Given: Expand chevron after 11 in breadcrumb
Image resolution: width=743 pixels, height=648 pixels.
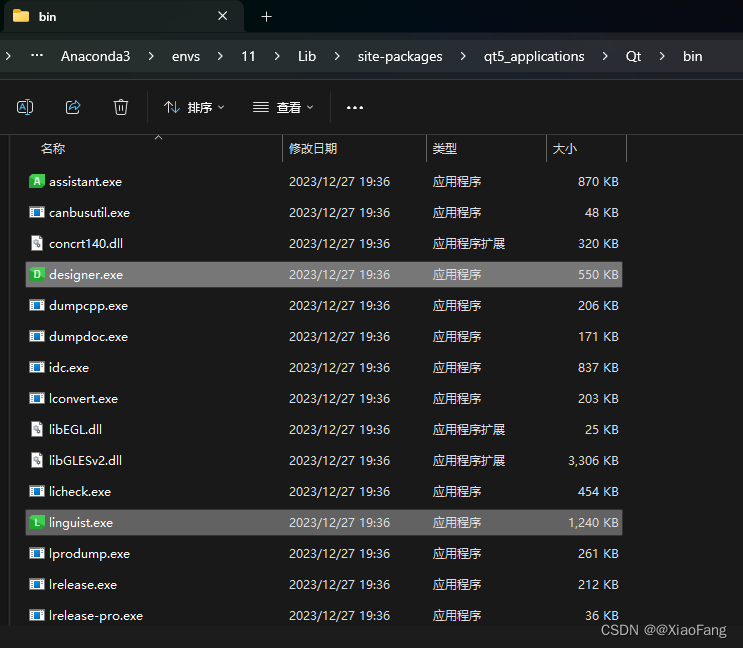Looking at the screenshot, I should [x=277, y=56].
